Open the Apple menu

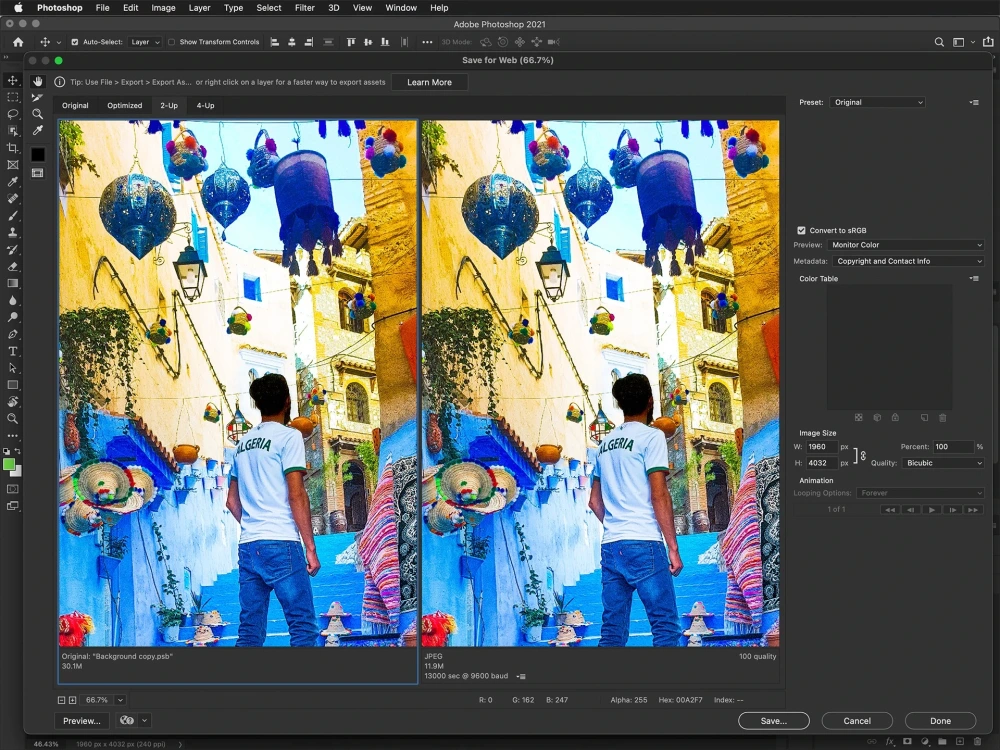(17, 8)
